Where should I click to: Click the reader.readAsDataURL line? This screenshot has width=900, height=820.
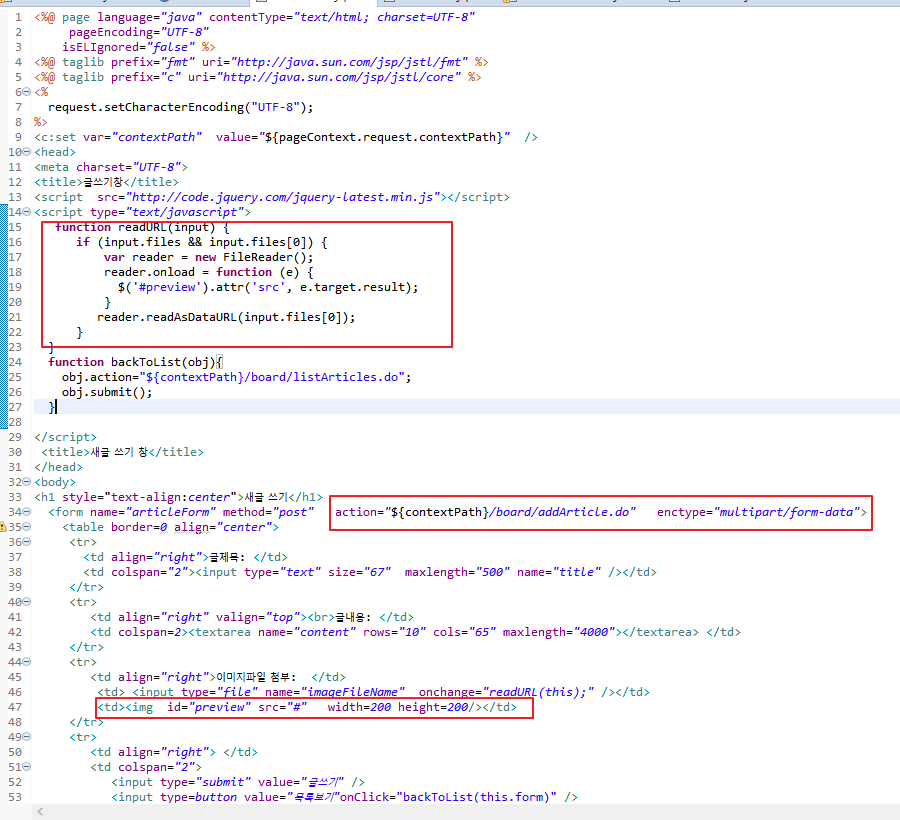pos(226,317)
